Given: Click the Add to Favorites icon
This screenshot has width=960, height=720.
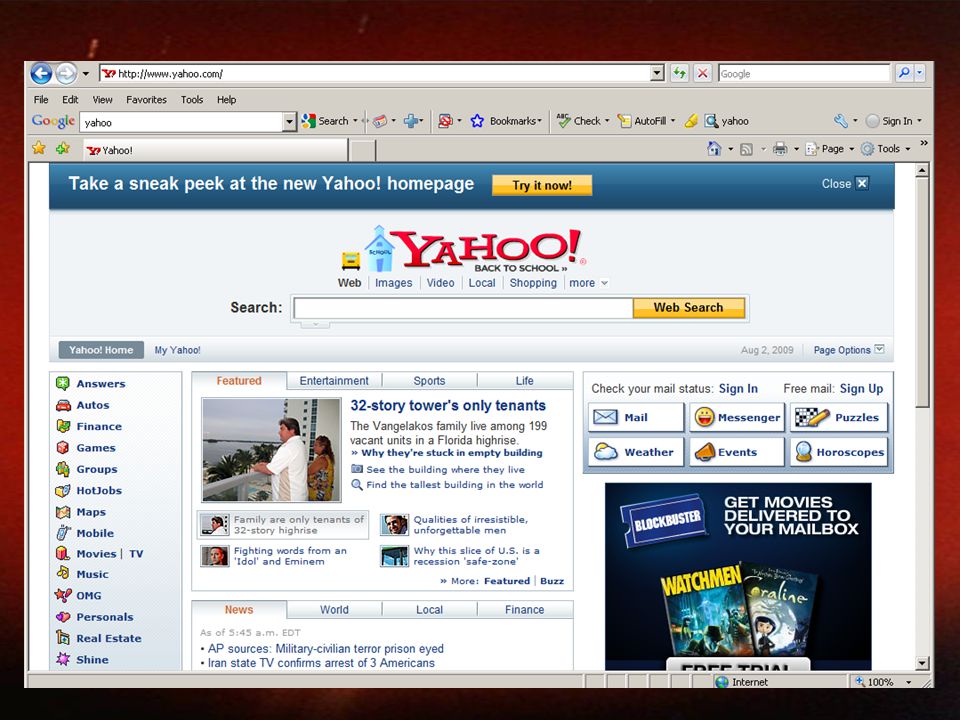Looking at the screenshot, I should point(62,148).
